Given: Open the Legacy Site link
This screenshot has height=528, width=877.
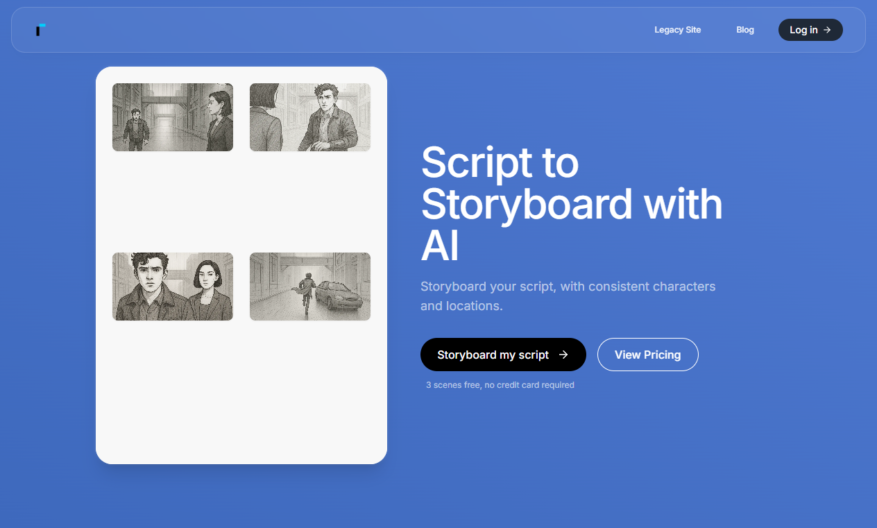Looking at the screenshot, I should [x=677, y=30].
